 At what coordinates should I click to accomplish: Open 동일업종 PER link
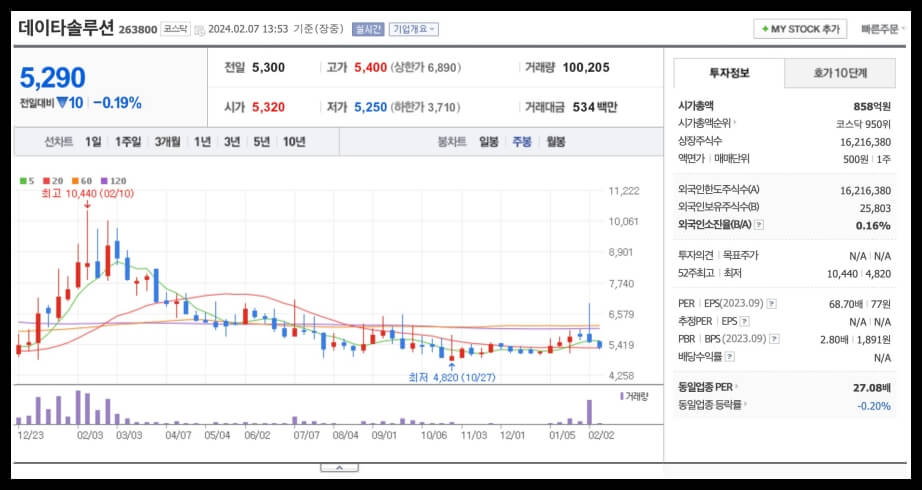tap(708, 387)
